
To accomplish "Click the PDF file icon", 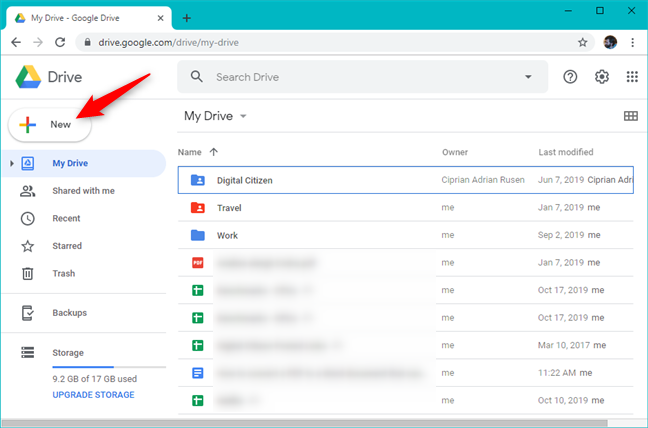I will [198, 263].
